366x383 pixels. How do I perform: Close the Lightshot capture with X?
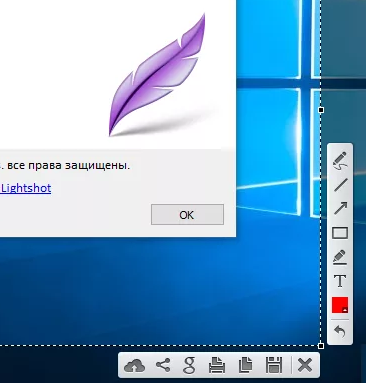pos(305,365)
